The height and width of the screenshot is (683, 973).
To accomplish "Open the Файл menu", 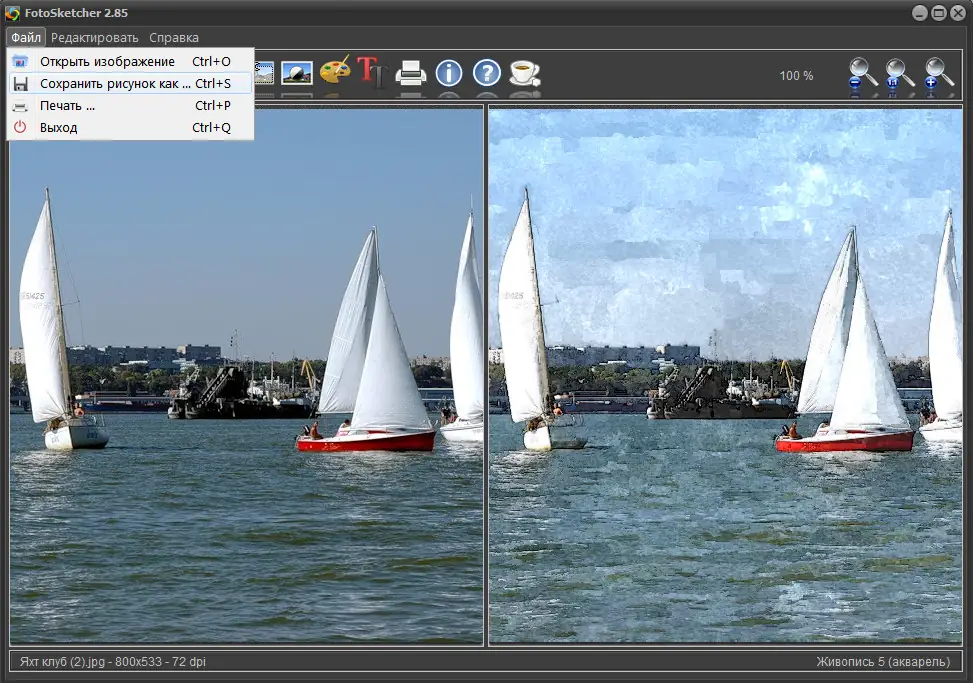I will tap(25, 37).
